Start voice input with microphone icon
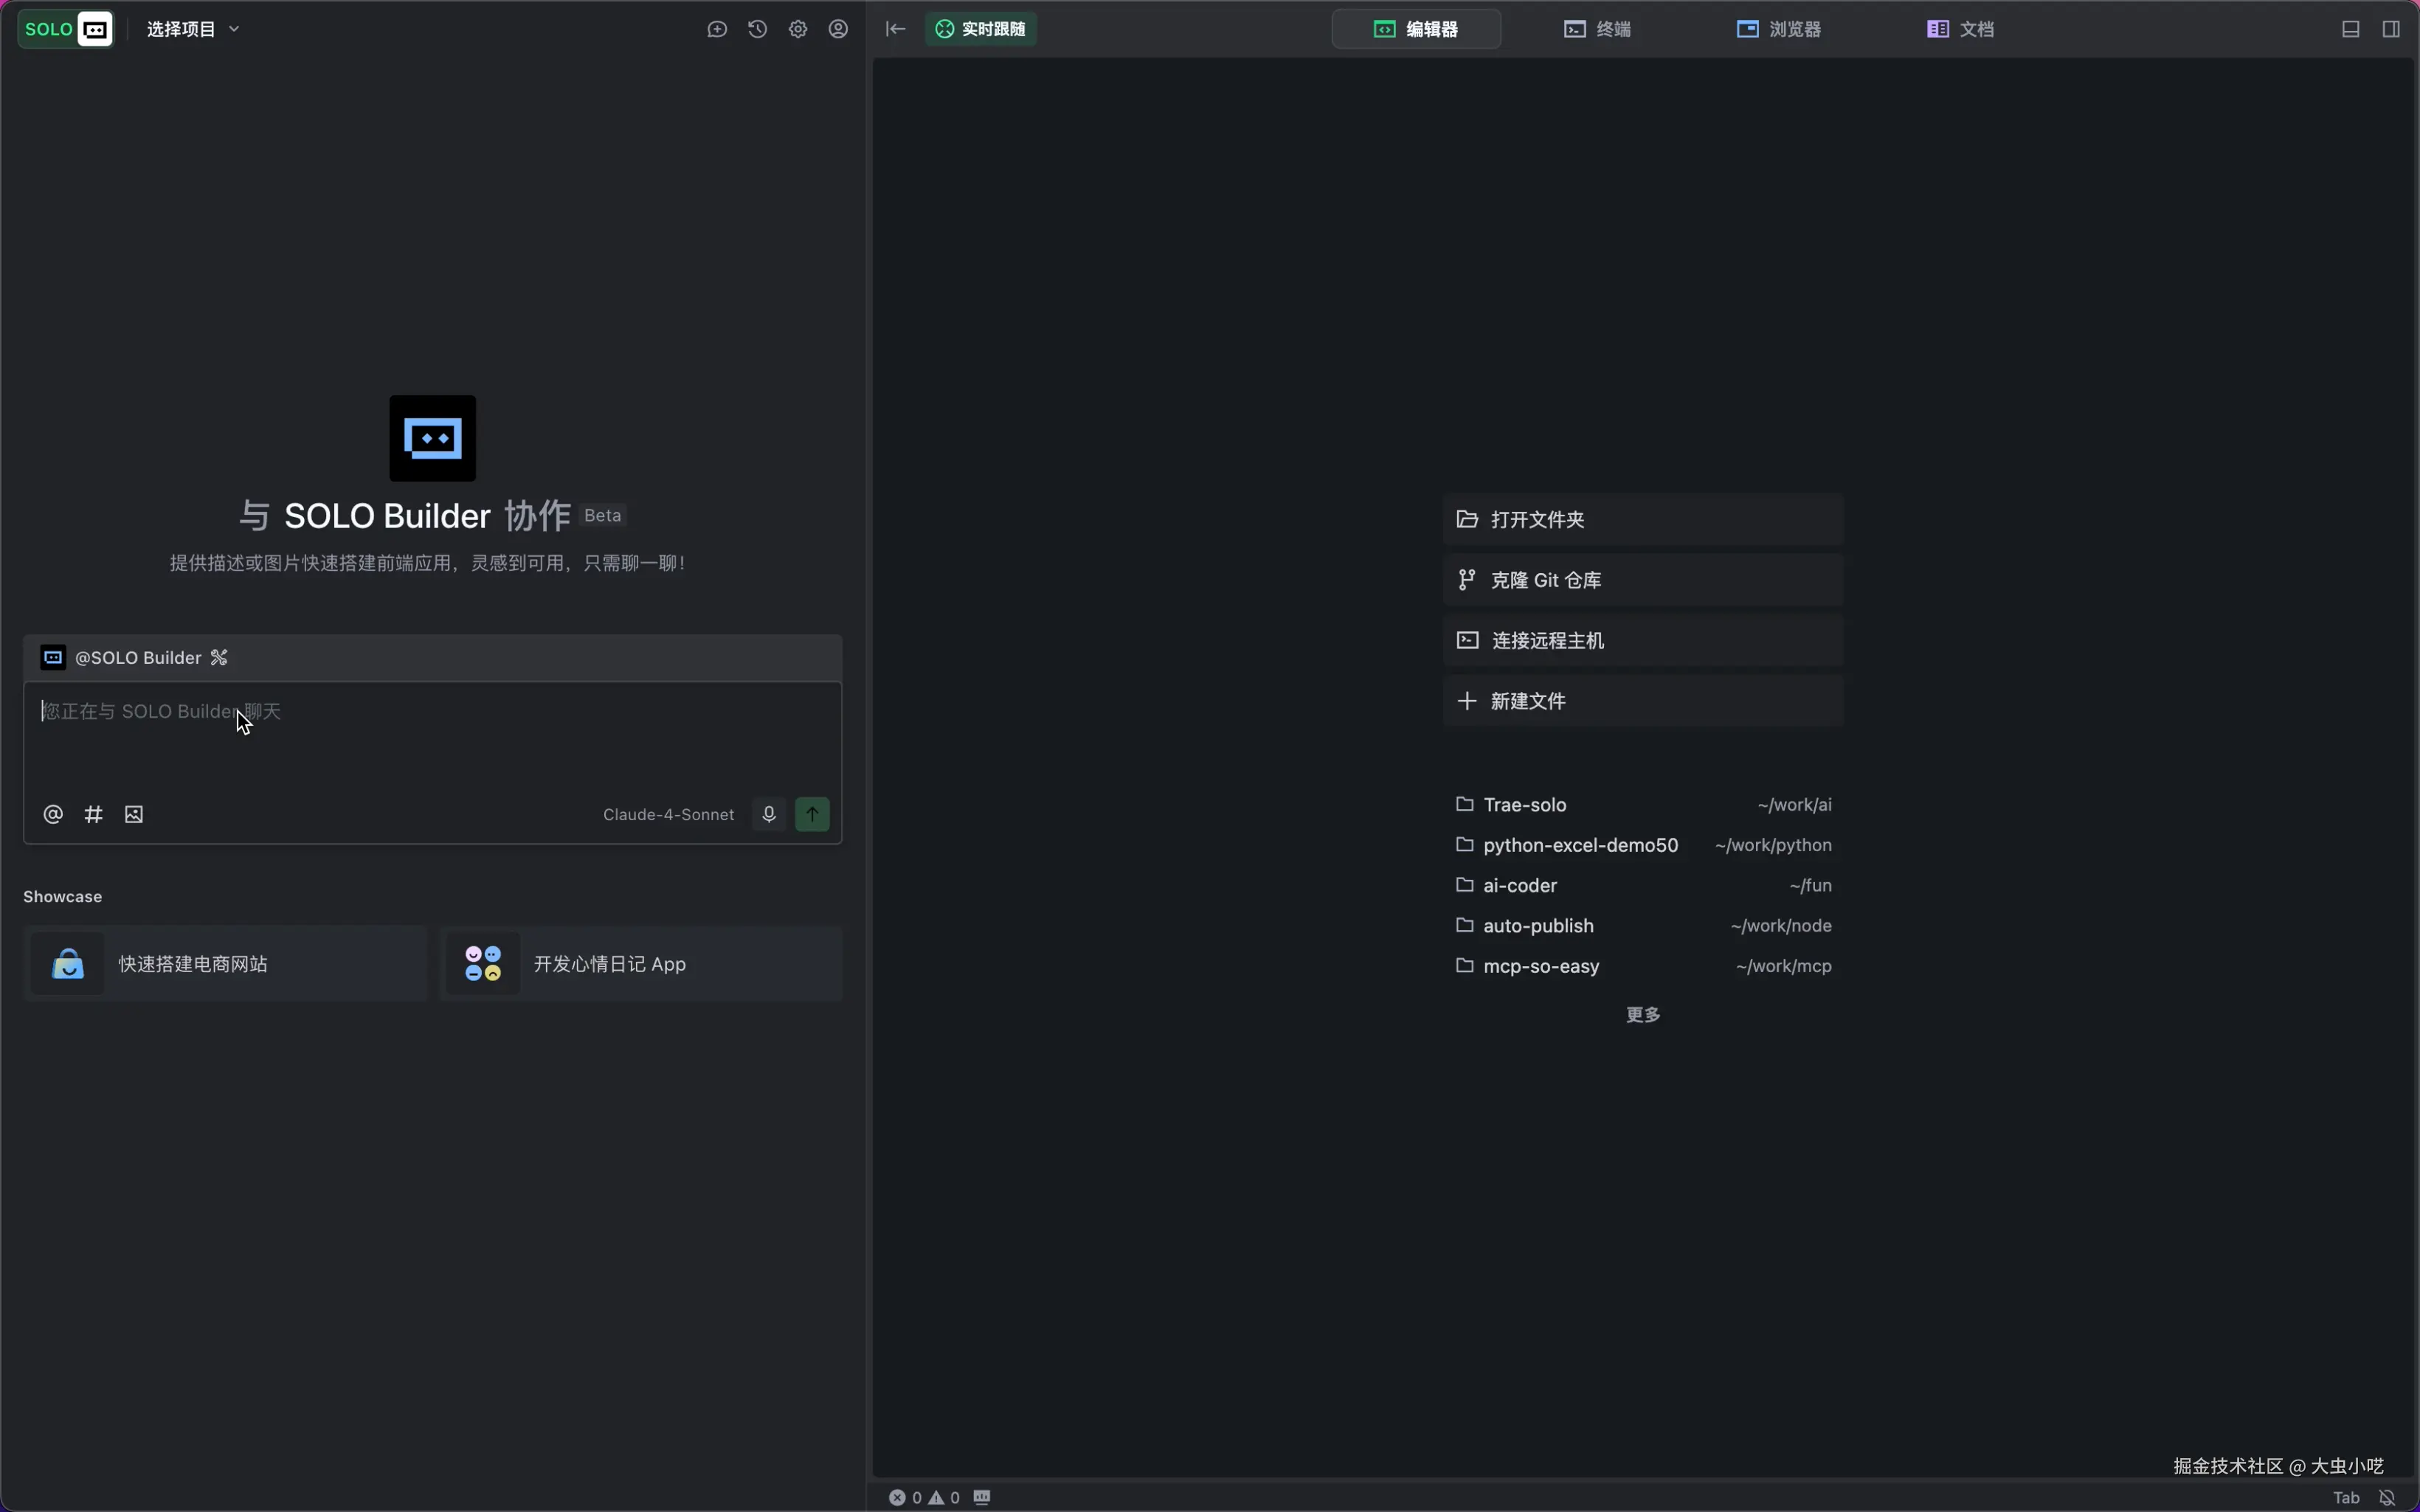Screen dimensions: 2420x1512 point(768,814)
